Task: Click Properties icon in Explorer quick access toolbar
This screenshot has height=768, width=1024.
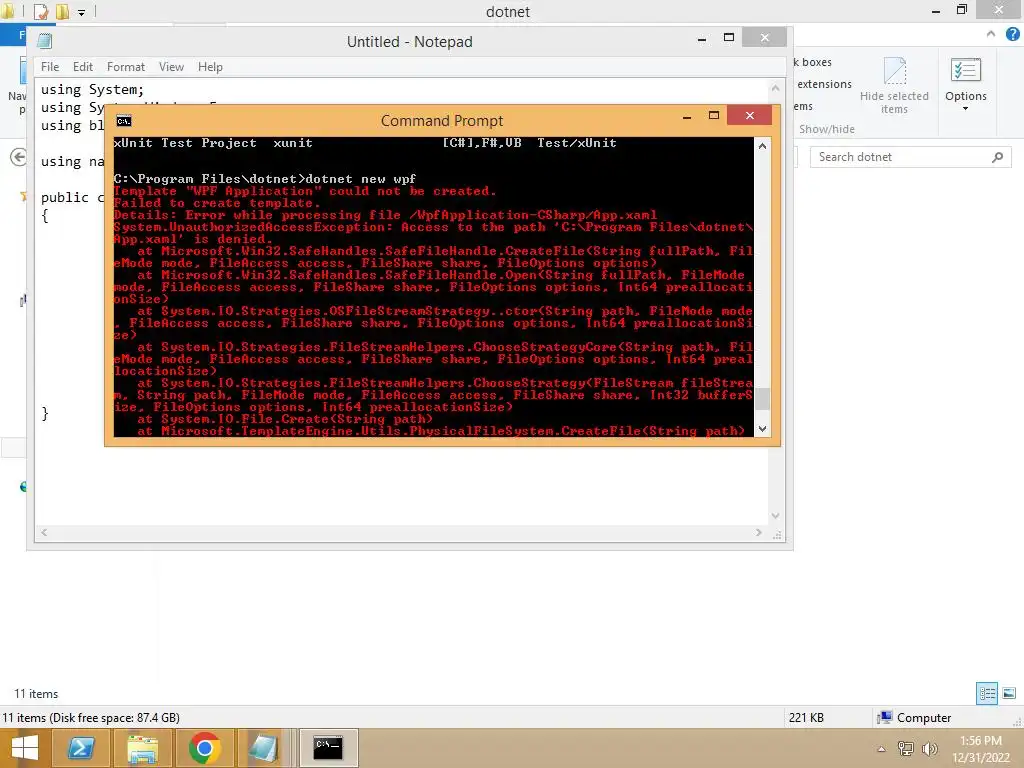Action: [40, 11]
